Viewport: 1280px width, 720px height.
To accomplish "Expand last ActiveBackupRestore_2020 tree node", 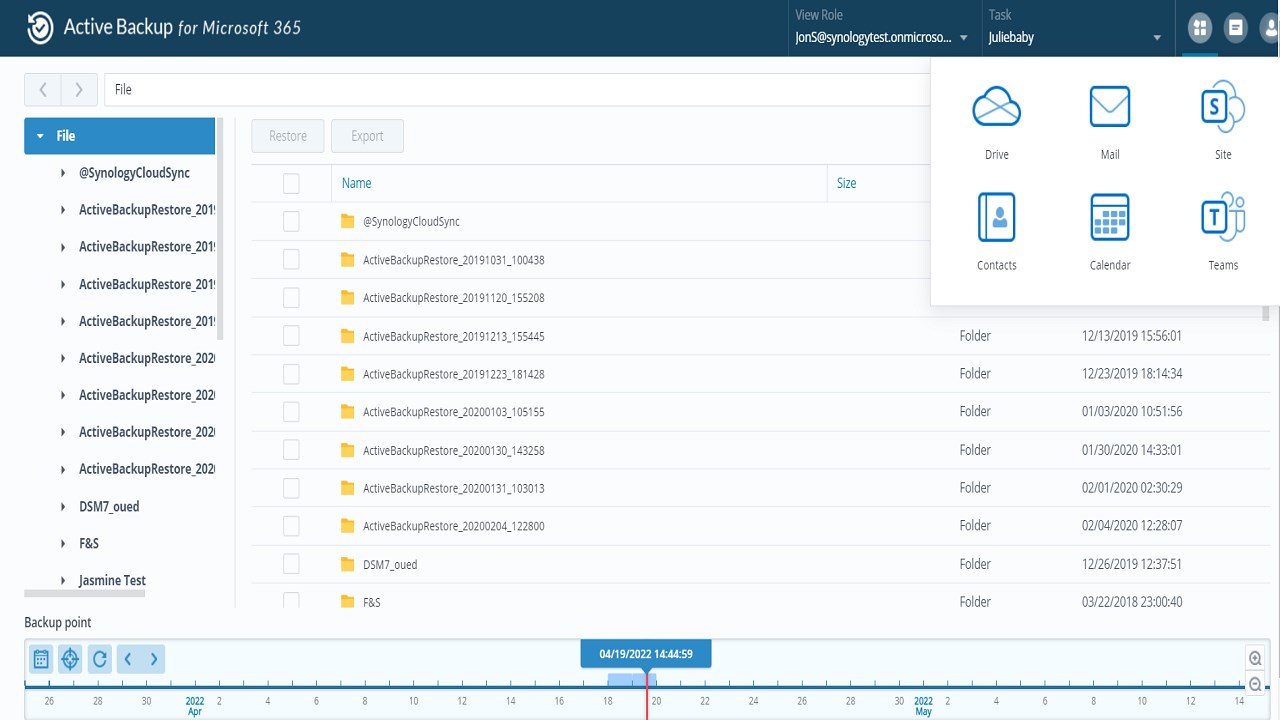I will tap(63, 469).
